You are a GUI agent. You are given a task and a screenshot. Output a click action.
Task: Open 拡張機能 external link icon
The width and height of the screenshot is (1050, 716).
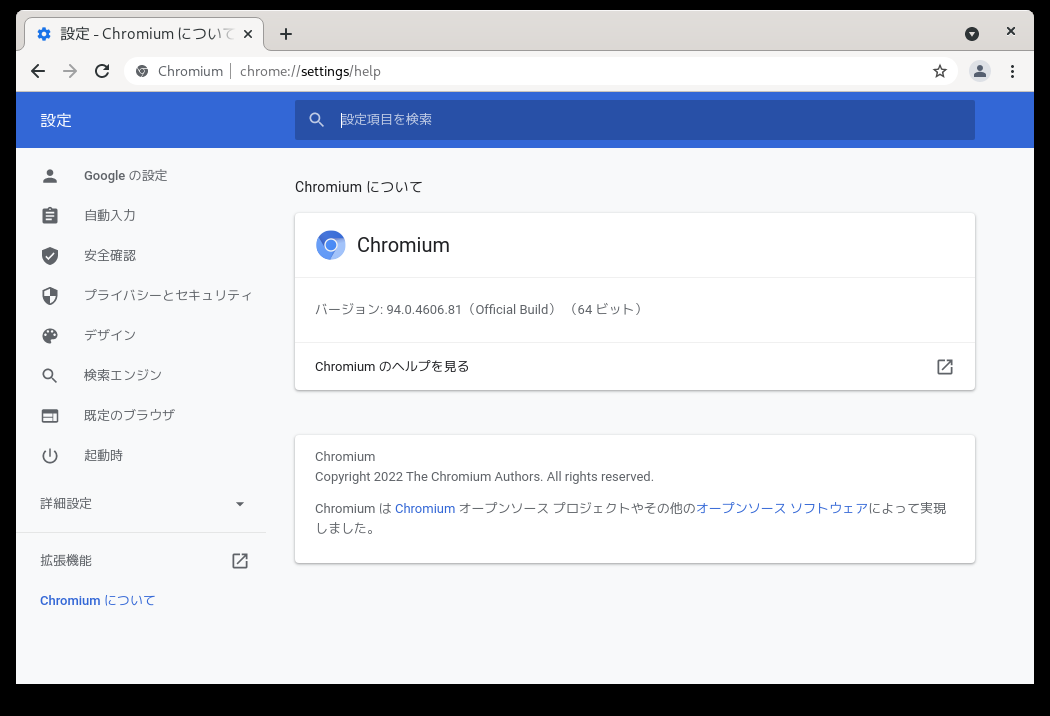240,561
